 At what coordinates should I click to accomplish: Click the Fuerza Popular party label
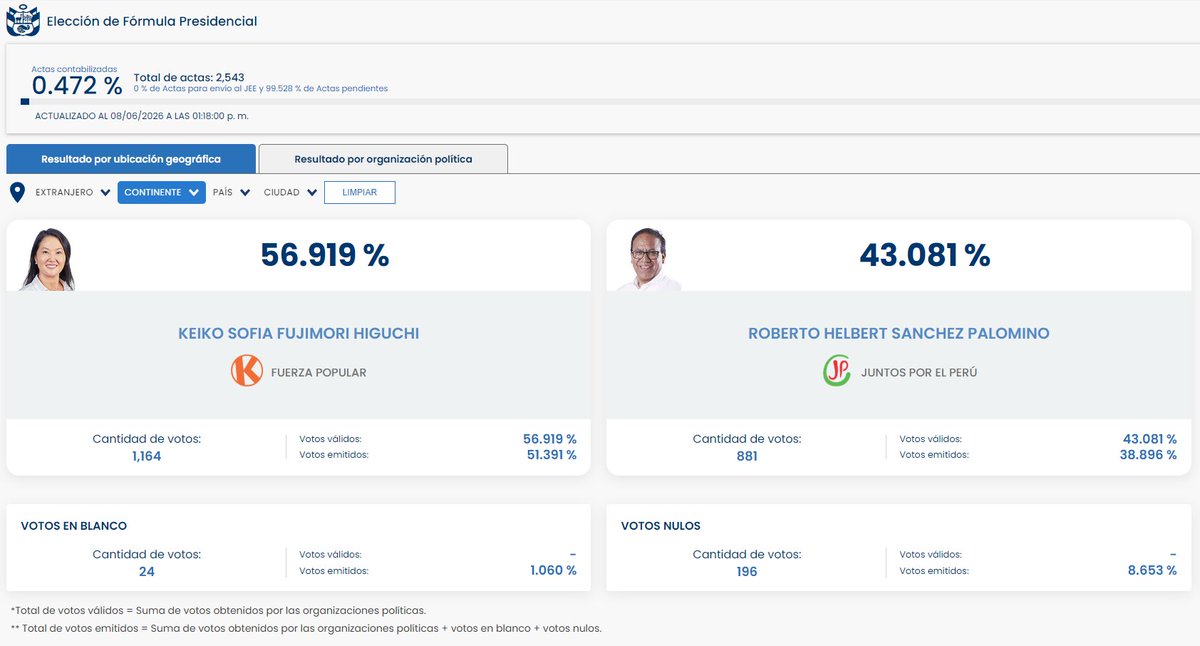pos(318,372)
